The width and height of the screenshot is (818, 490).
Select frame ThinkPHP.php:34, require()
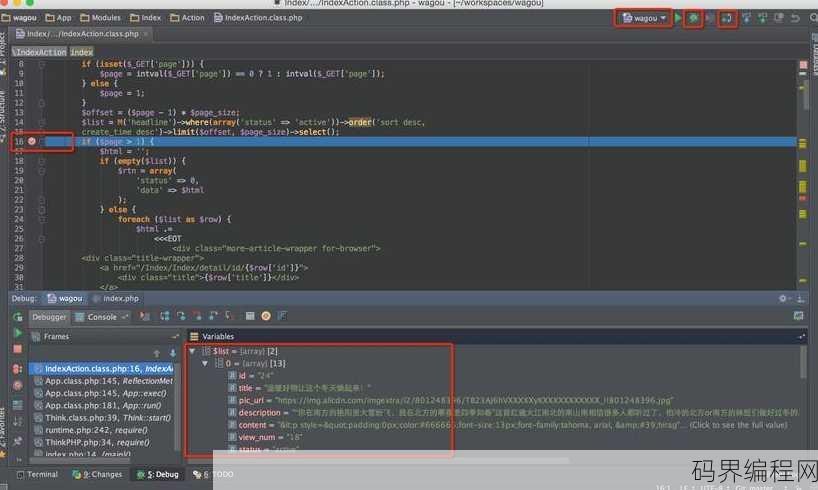tap(103, 442)
